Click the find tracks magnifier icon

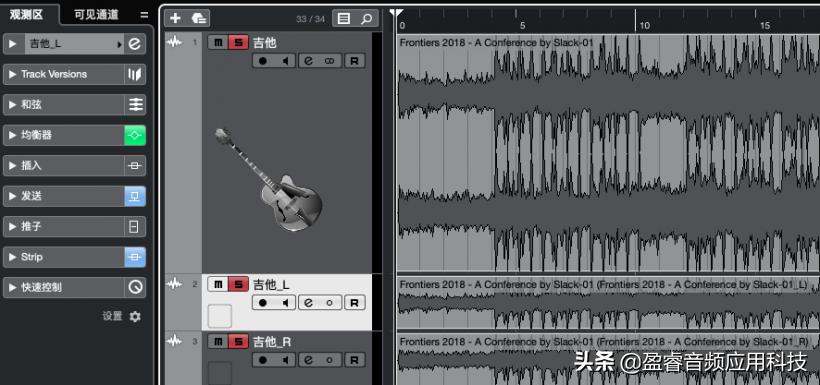[x=367, y=19]
